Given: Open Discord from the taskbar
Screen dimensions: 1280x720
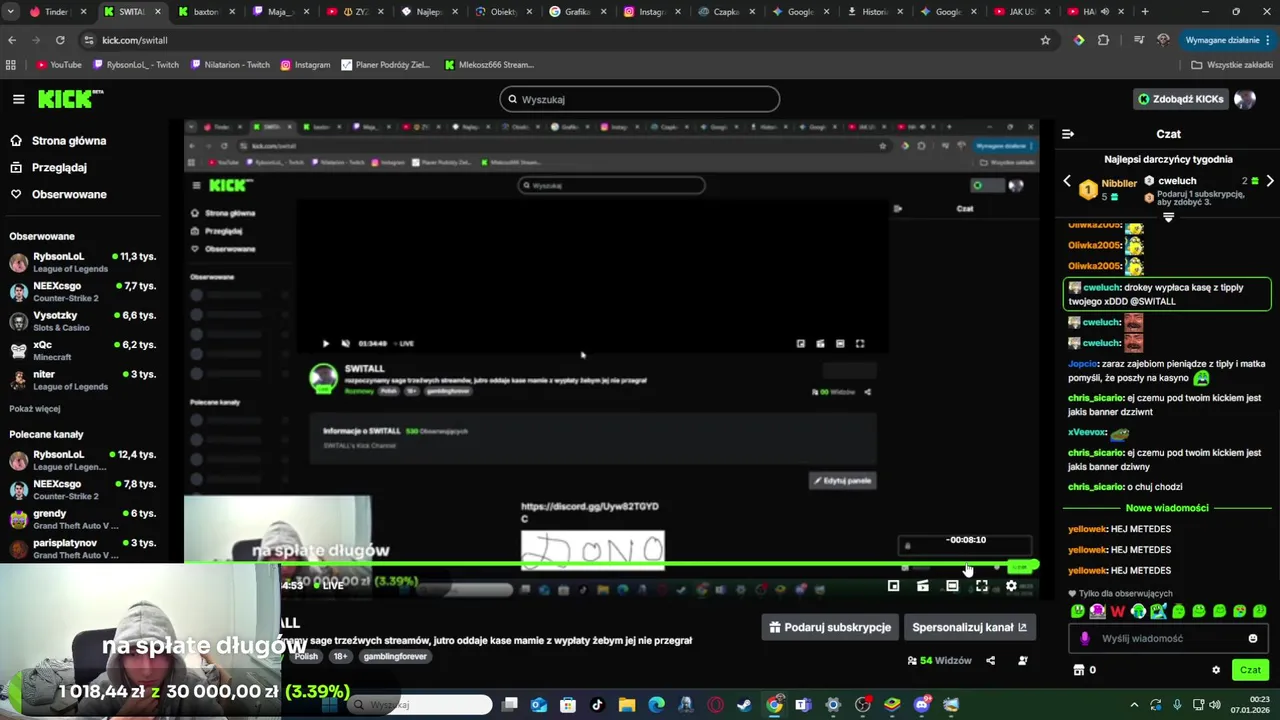Looking at the screenshot, I should tap(922, 705).
